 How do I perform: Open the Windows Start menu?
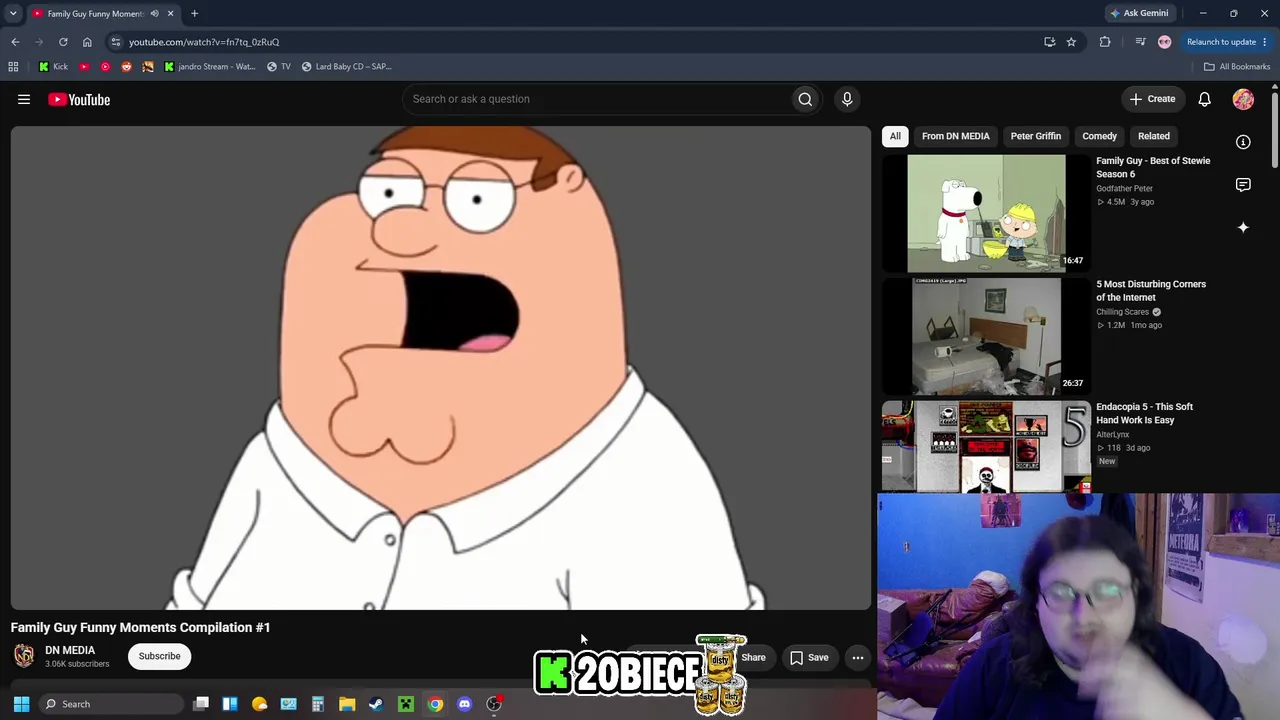click(x=21, y=704)
